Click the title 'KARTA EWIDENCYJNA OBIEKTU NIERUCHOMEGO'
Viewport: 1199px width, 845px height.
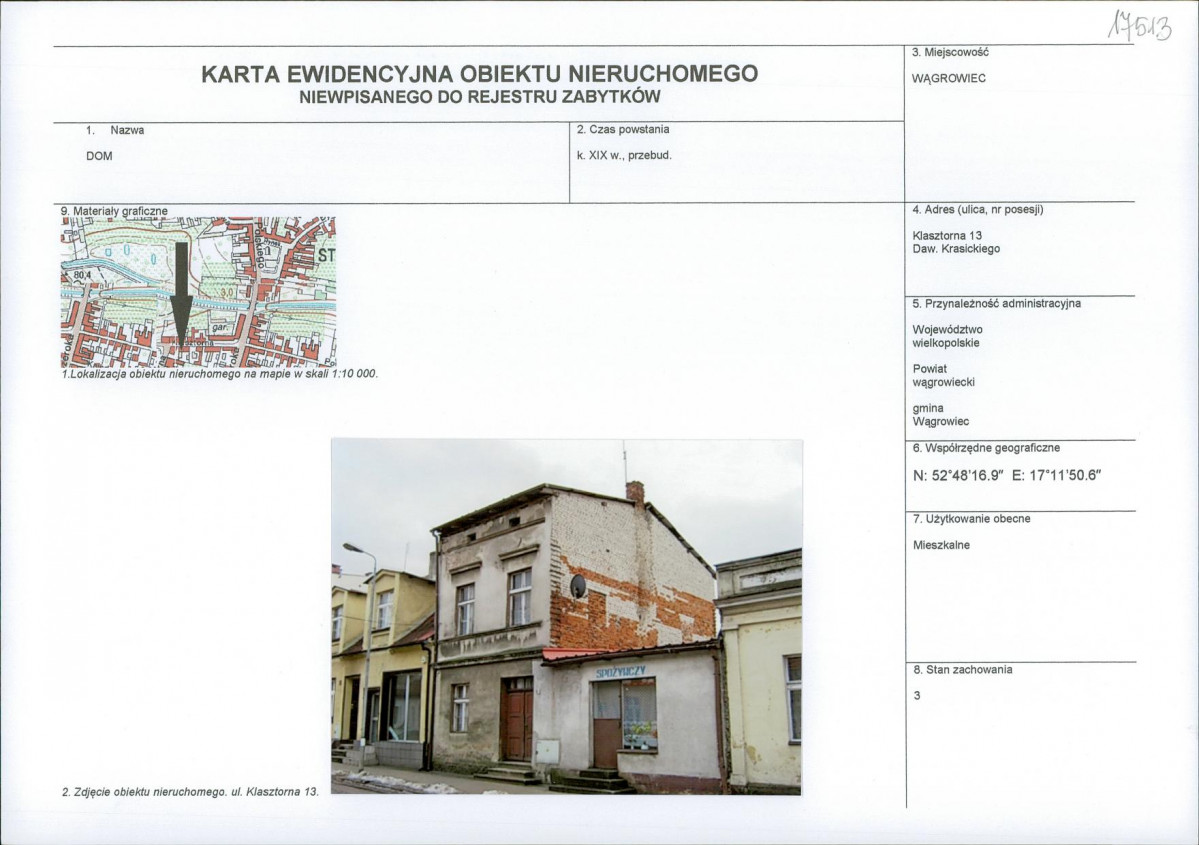(x=479, y=74)
